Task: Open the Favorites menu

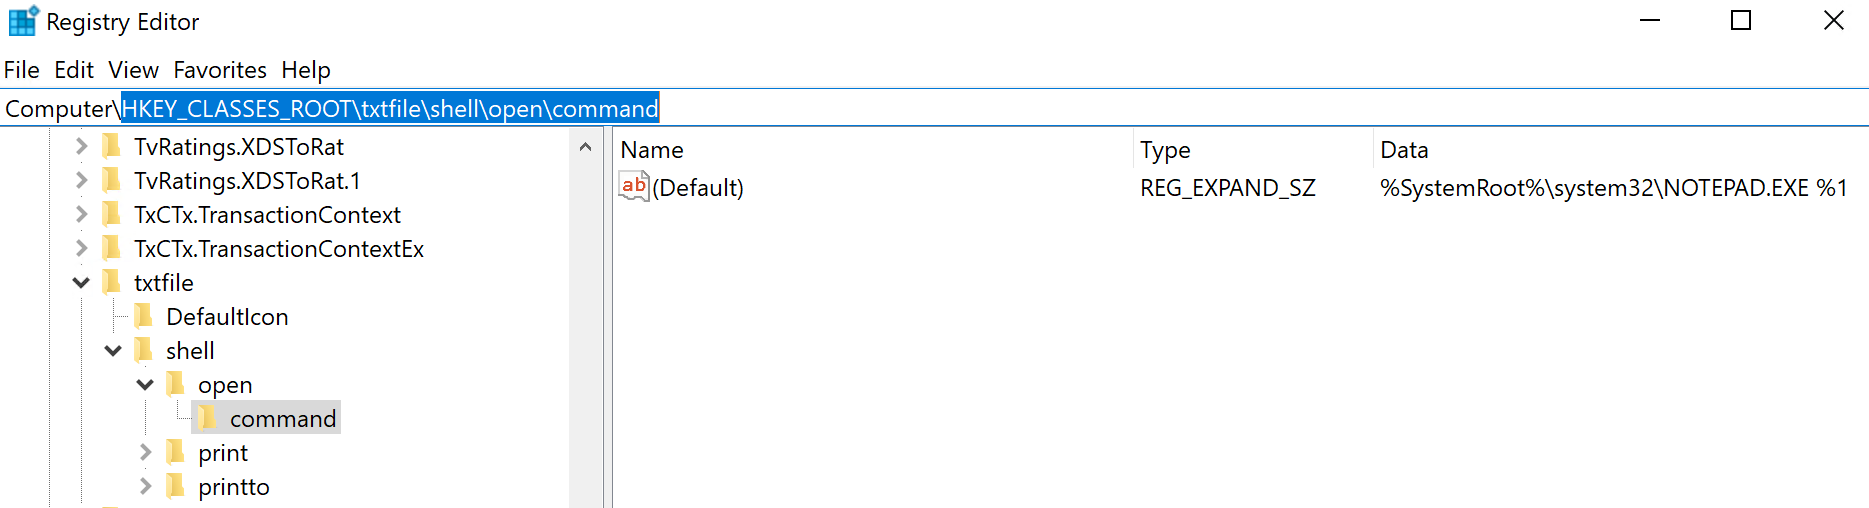Action: (219, 70)
